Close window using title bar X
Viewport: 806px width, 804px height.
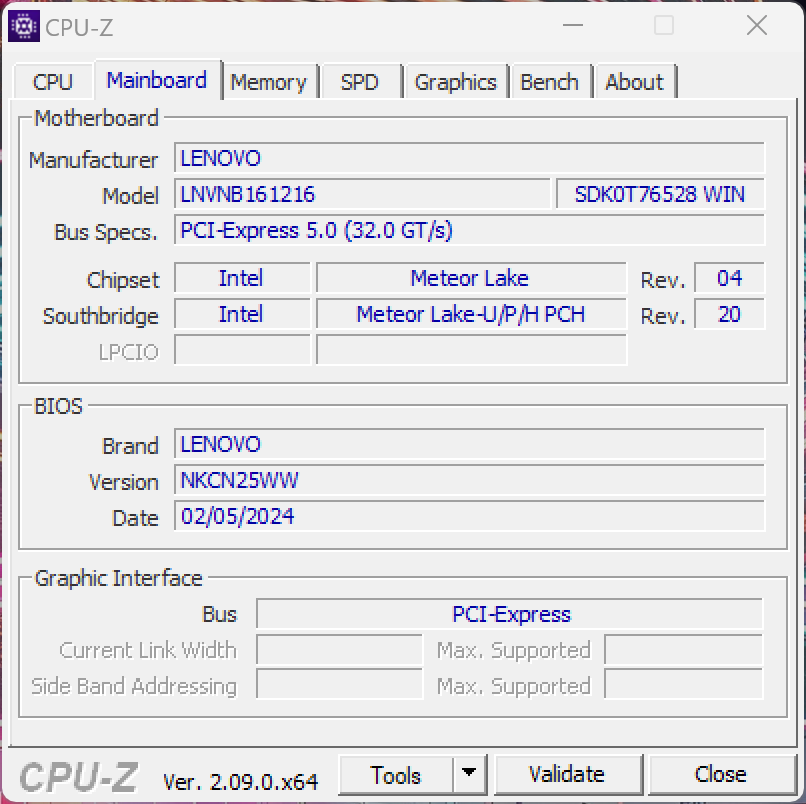click(x=757, y=27)
